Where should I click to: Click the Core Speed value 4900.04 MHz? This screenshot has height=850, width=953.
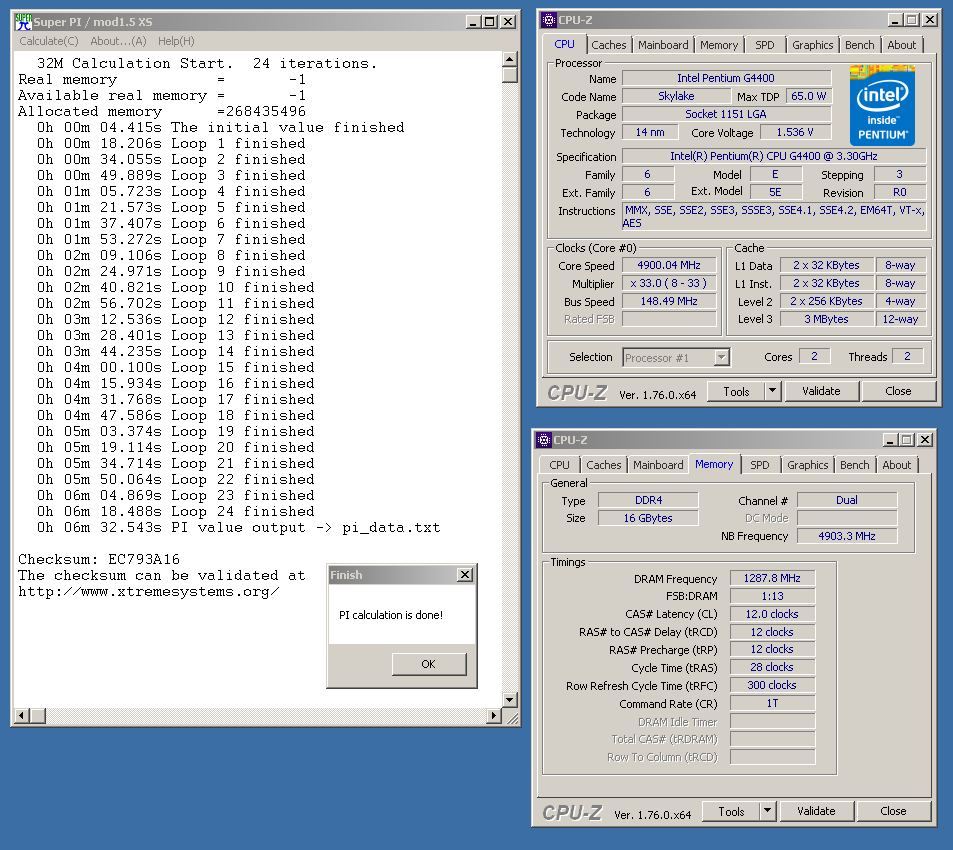coord(669,266)
